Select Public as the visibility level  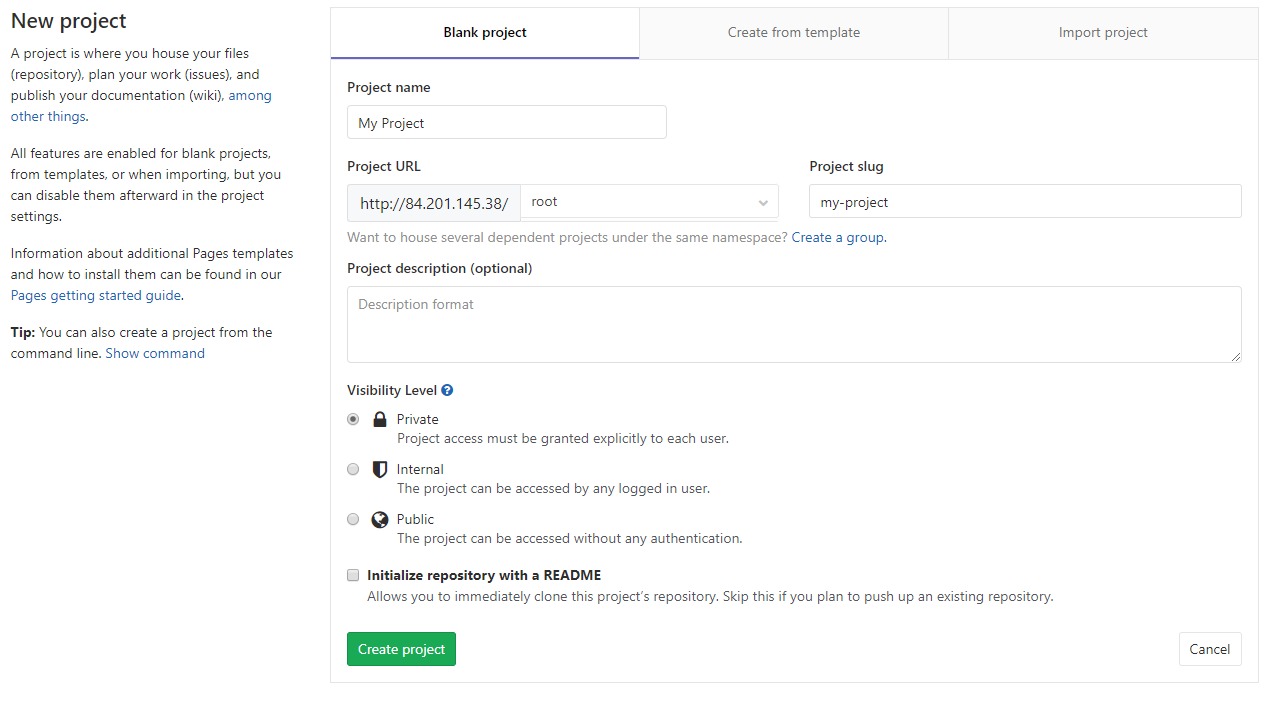pos(352,518)
